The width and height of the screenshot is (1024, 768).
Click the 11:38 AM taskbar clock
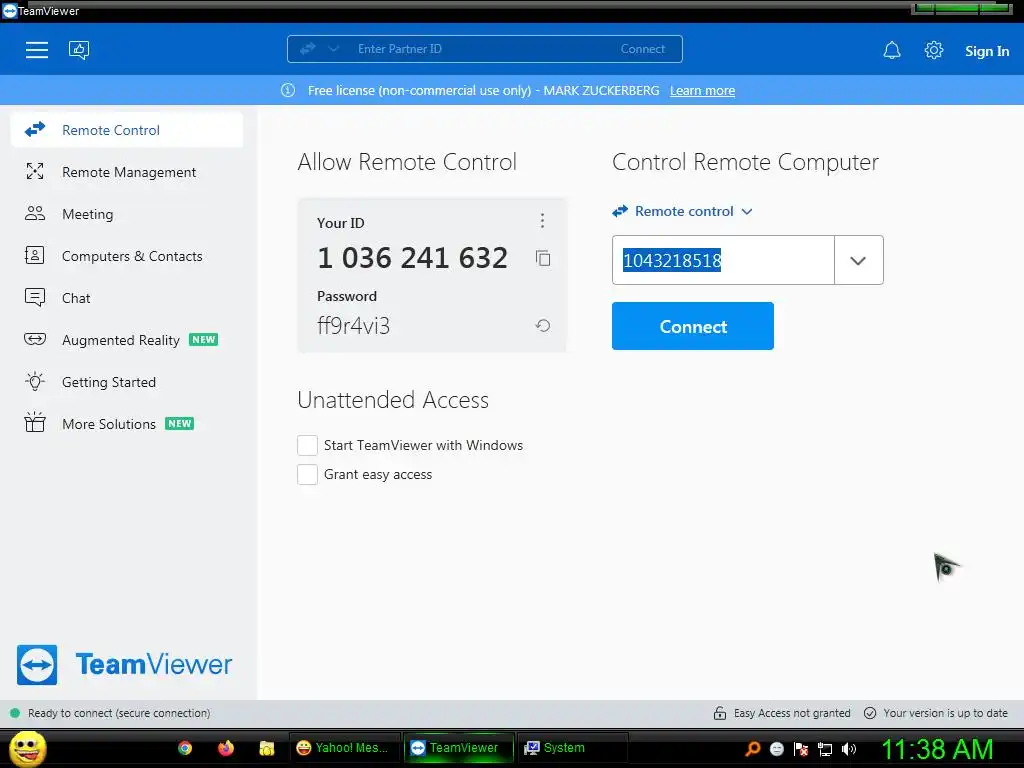pos(937,749)
